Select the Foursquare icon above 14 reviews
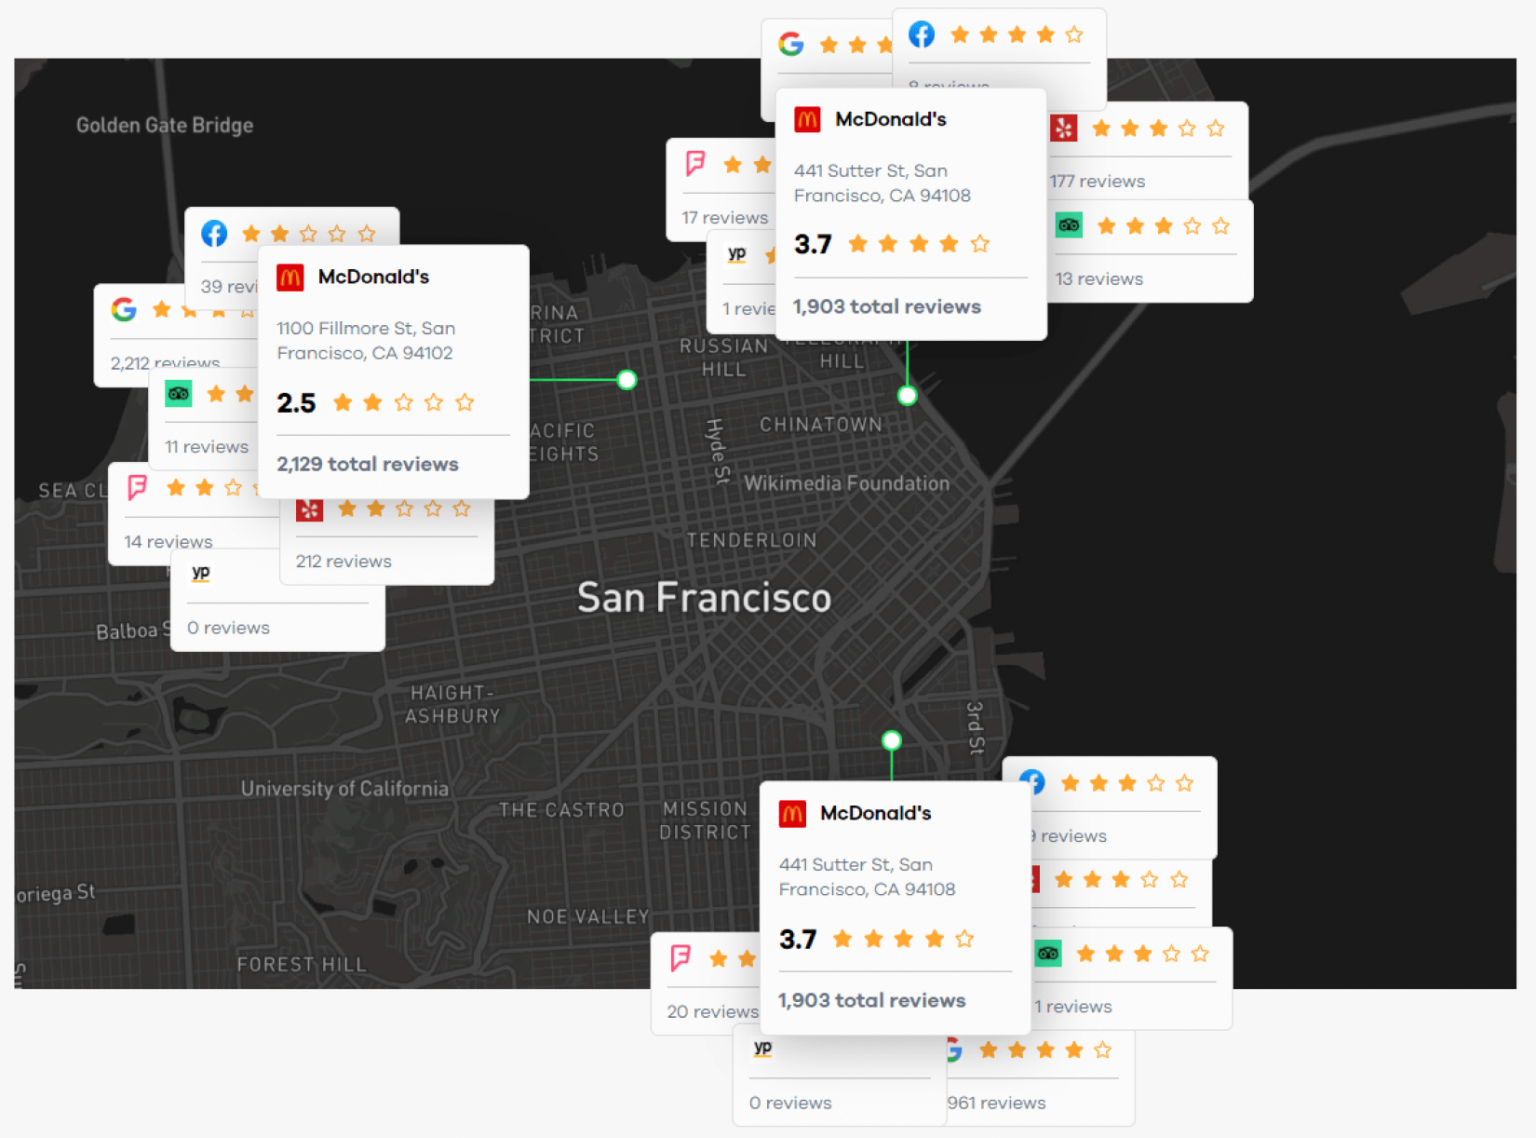 (x=137, y=487)
